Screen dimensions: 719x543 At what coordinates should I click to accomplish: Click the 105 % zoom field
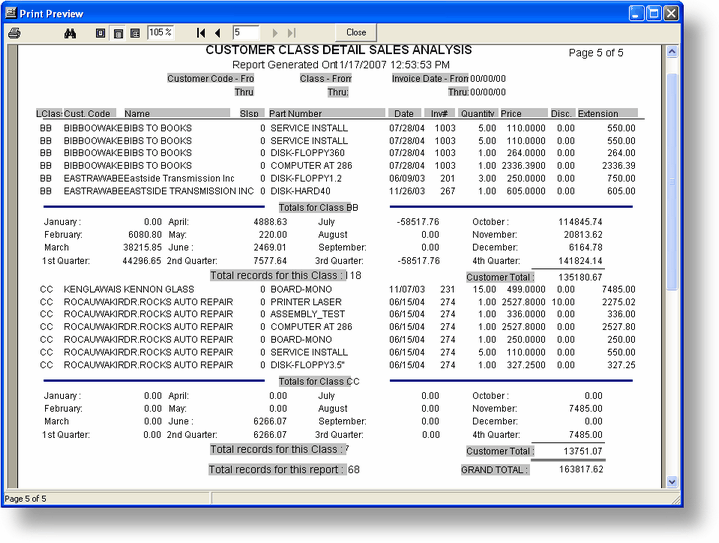(x=160, y=33)
